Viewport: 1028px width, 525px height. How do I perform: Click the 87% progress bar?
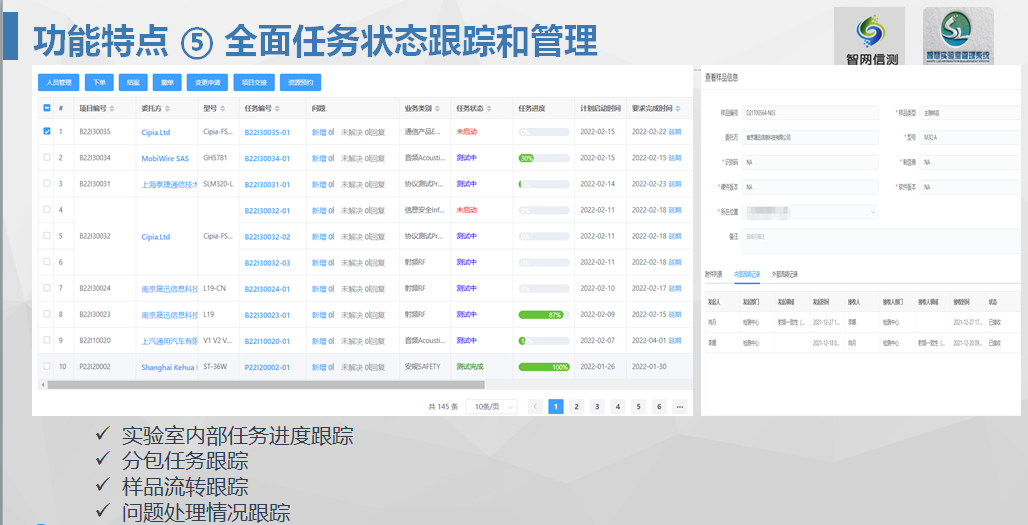pos(544,315)
